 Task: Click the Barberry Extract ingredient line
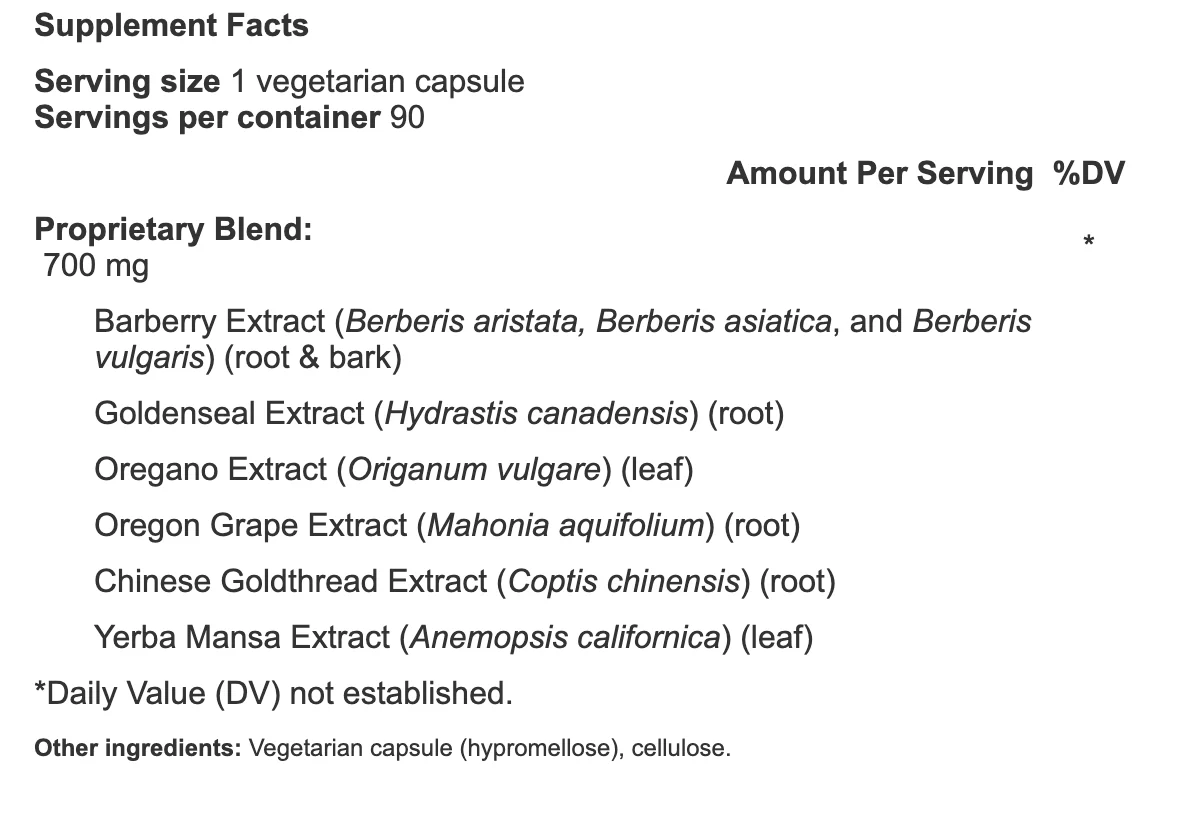(x=563, y=339)
